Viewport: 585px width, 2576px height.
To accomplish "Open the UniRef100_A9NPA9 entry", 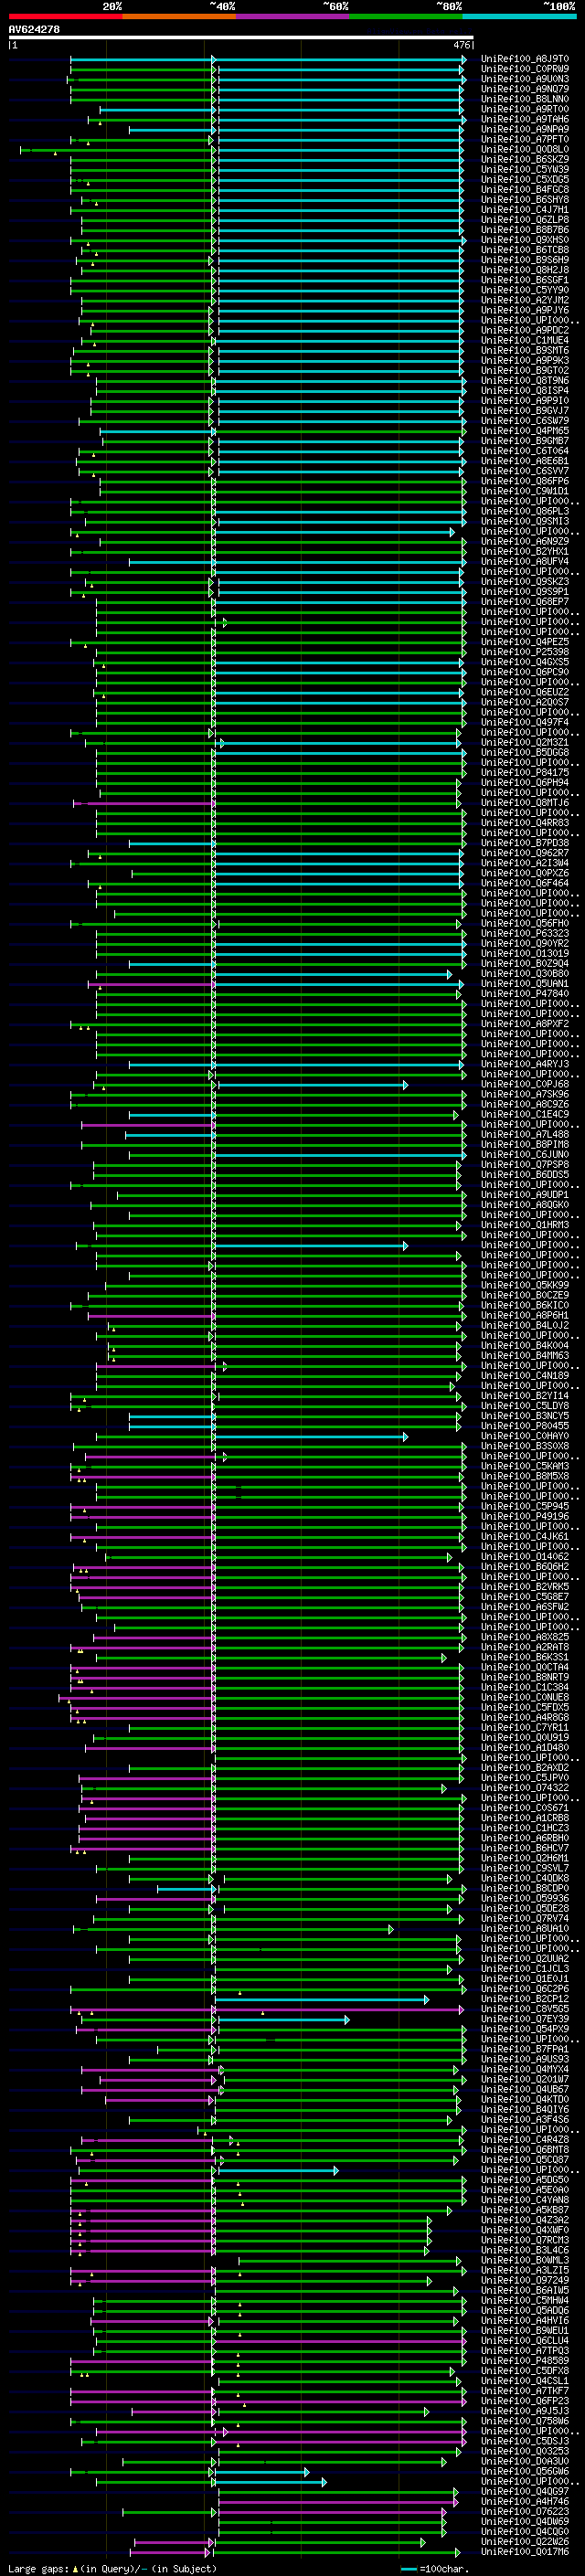I will click(x=525, y=129).
